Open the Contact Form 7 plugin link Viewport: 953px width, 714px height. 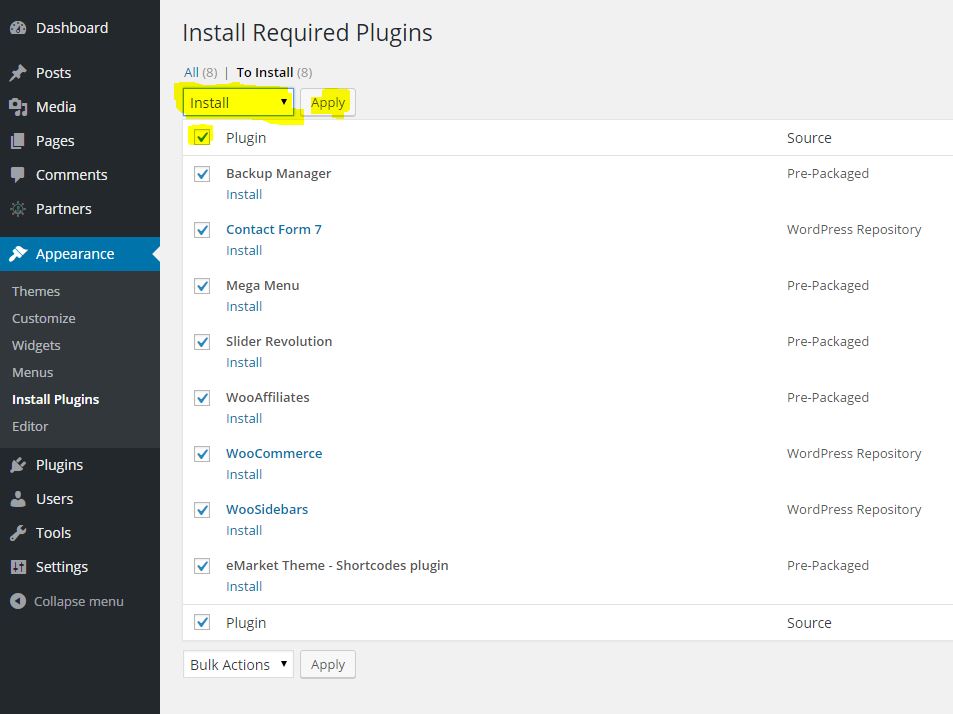pos(274,230)
